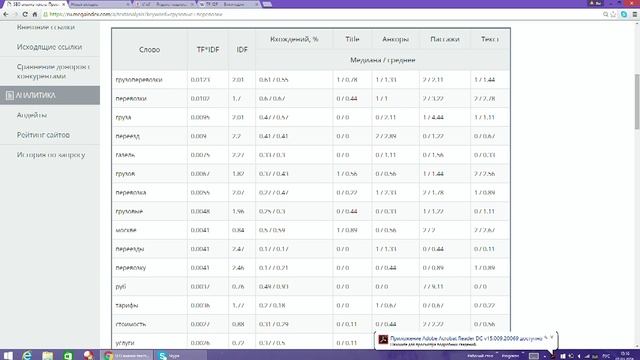Viewport: 640px width, 360px height.
Task: Click the Вхождений, % column header
Action: pyautogui.click(x=294, y=39)
